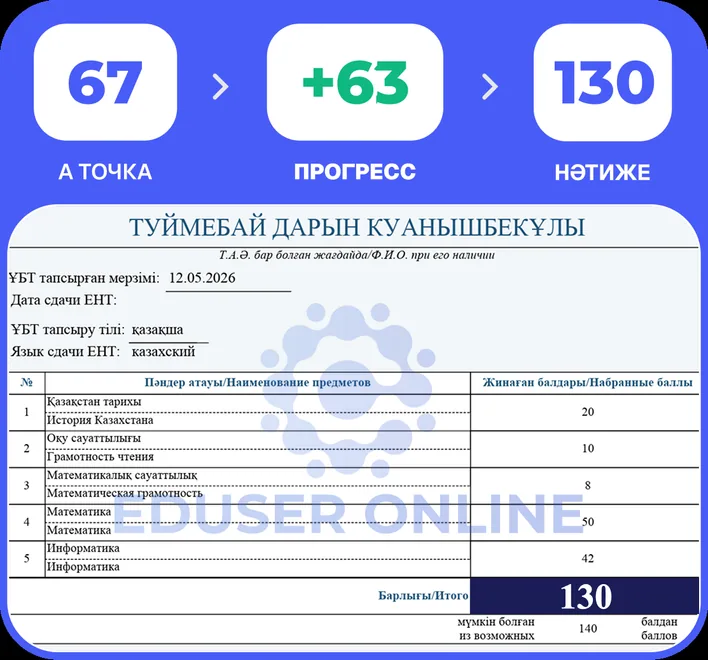This screenshot has height=660, width=708.
Task: Click the dark total box showing 130
Action: [585, 596]
